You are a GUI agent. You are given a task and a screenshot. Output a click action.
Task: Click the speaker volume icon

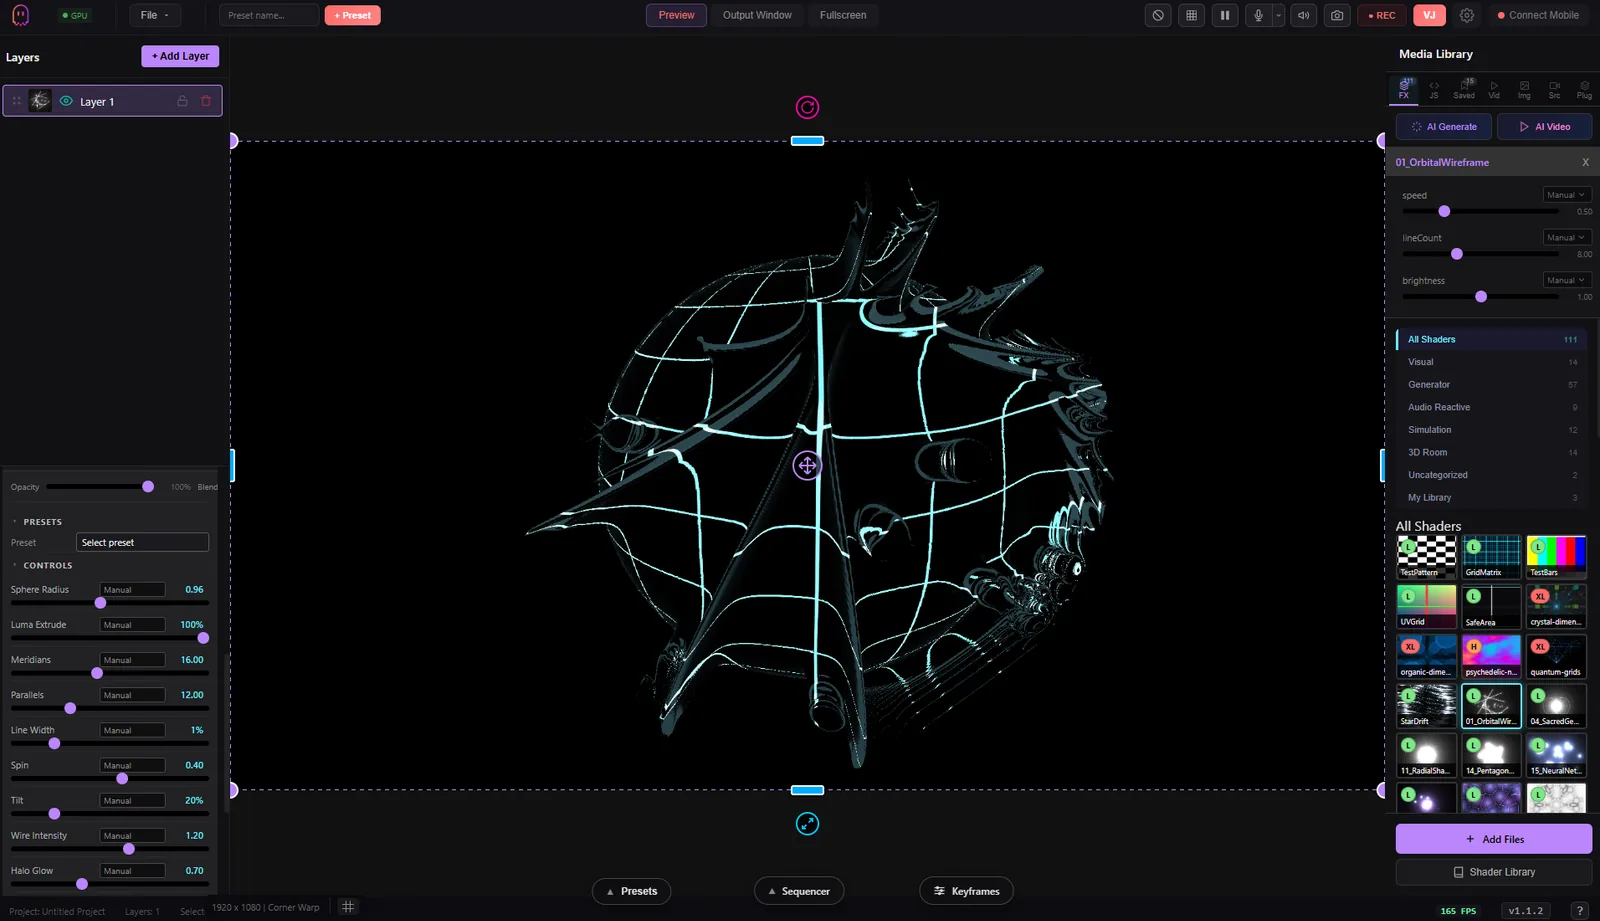pos(1304,15)
